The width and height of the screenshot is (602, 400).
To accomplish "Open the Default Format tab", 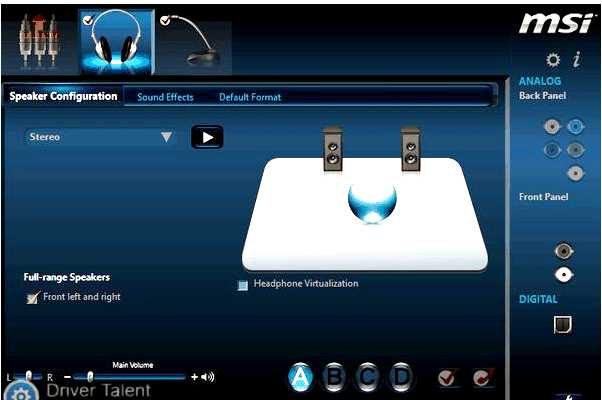I will pos(250,97).
